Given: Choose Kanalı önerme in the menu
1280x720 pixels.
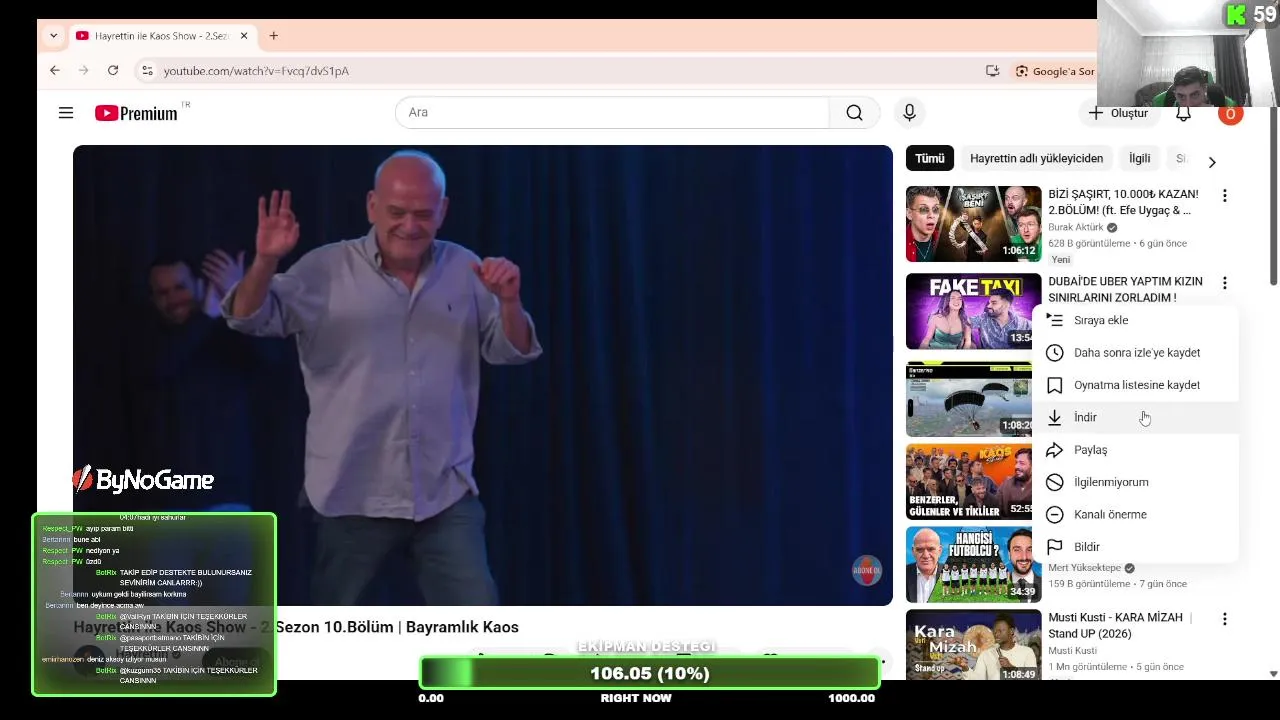Looking at the screenshot, I should click(1135, 514).
